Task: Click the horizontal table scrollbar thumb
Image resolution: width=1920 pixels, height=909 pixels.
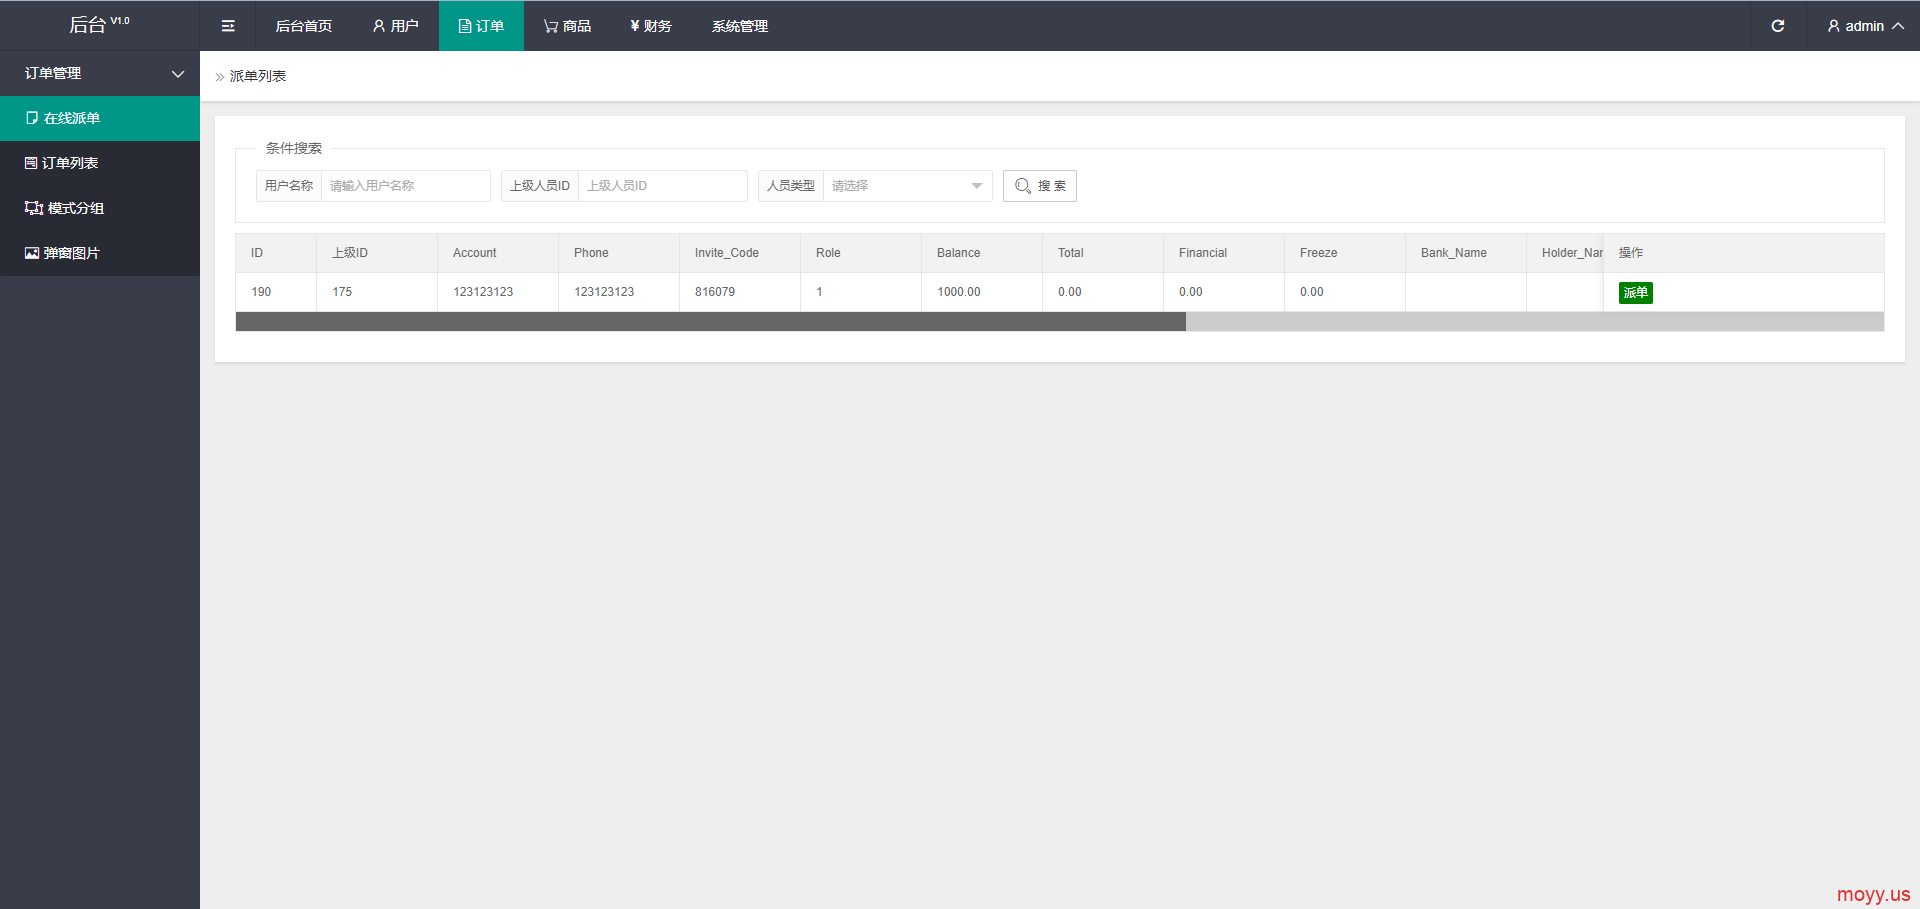Action: (x=711, y=322)
